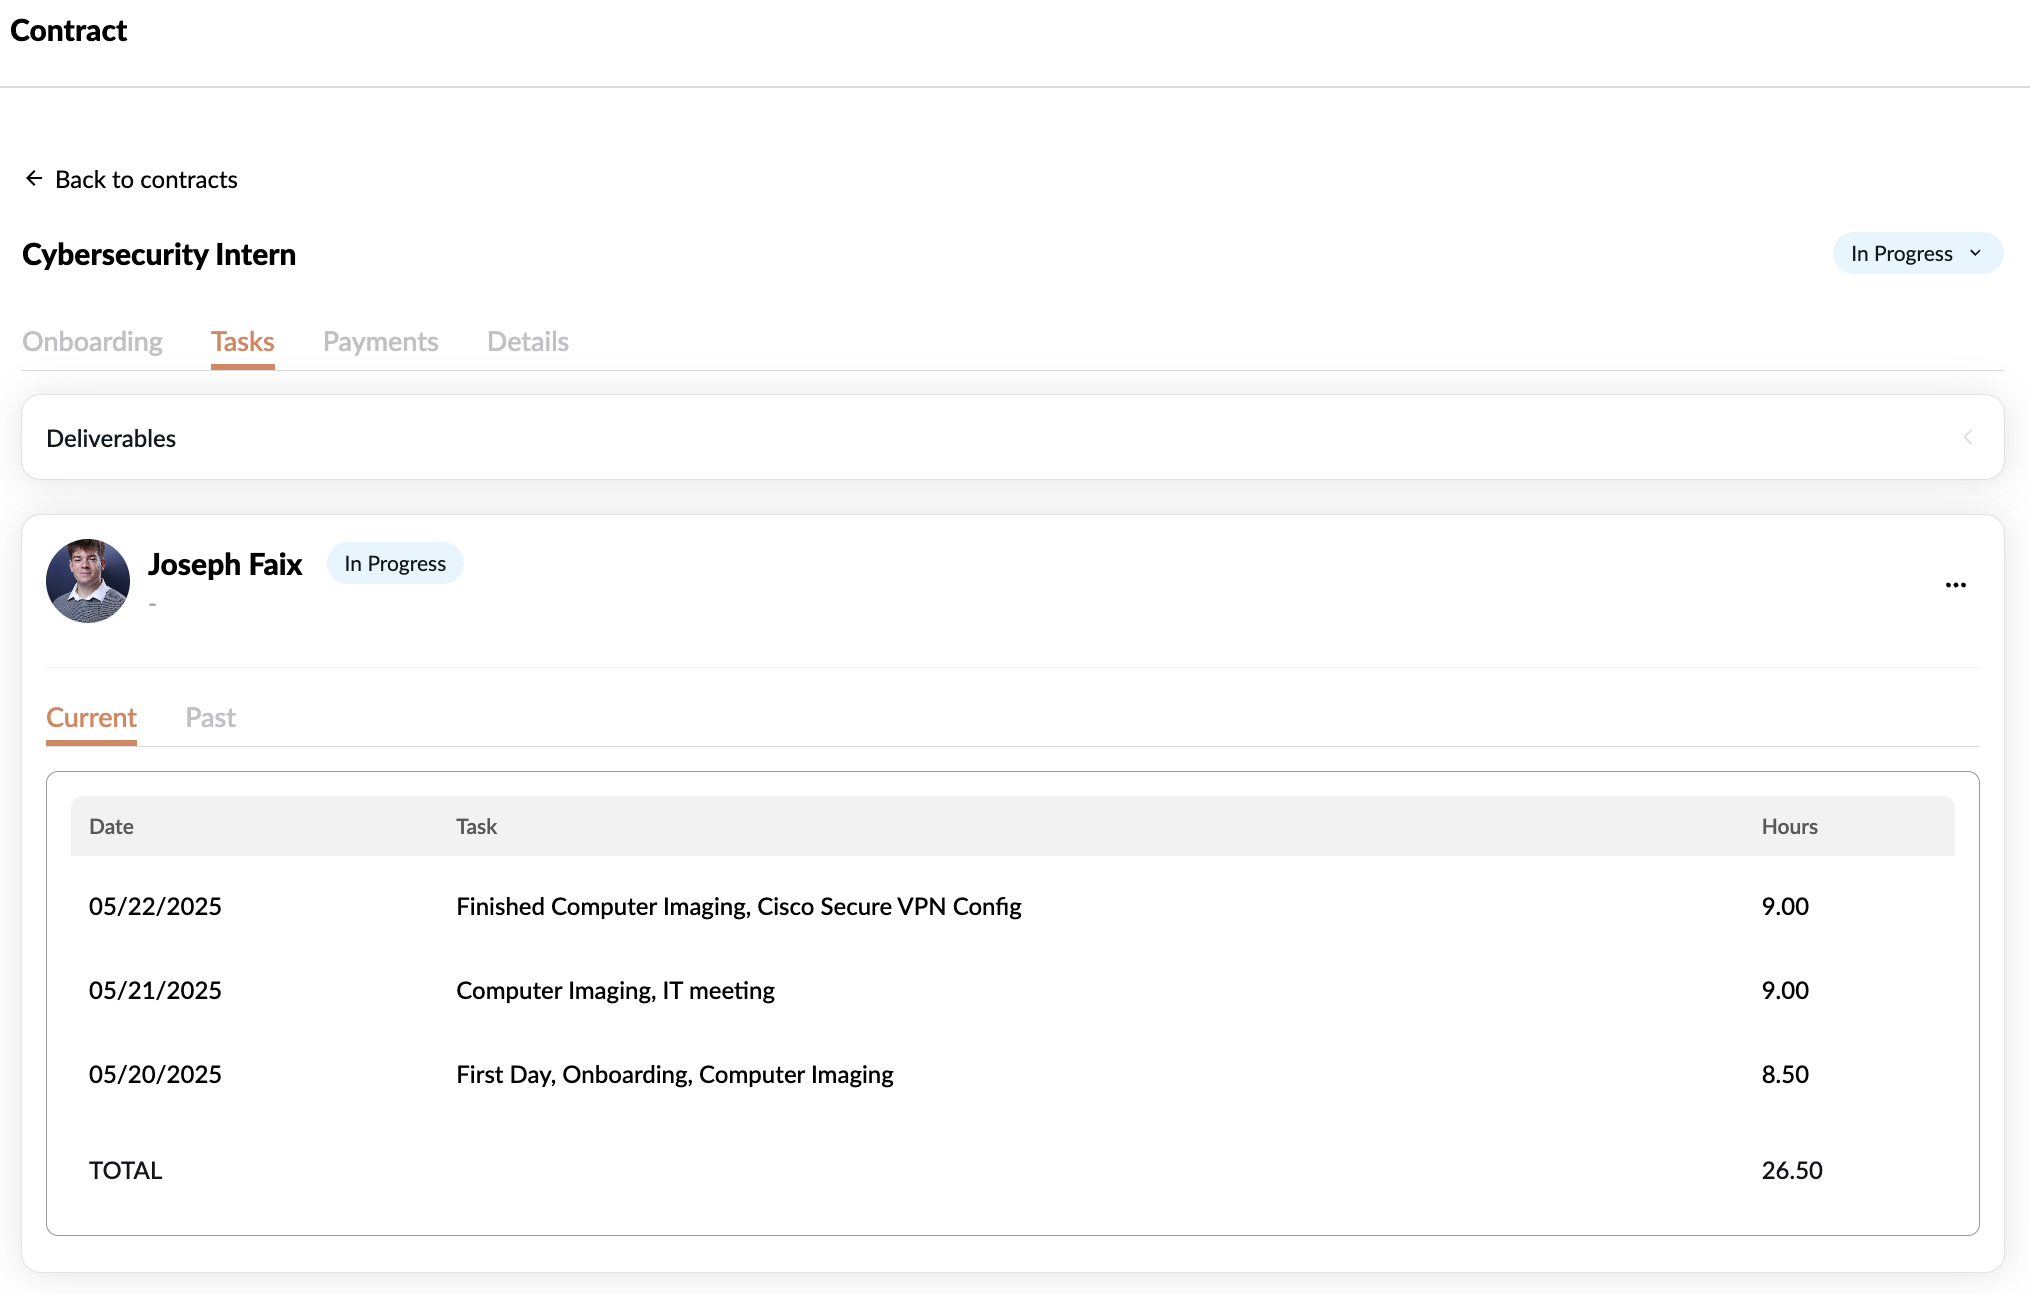This screenshot has width=2030, height=1294.
Task: Switch to the Onboarding tab
Action: click(92, 342)
